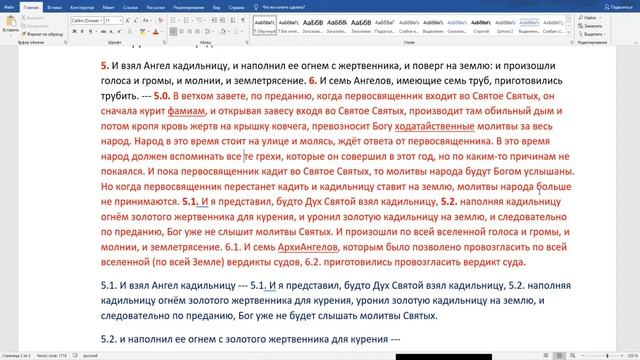Screen dimensions: 640x360
Task: Click the subscript button
Action: point(111,31)
